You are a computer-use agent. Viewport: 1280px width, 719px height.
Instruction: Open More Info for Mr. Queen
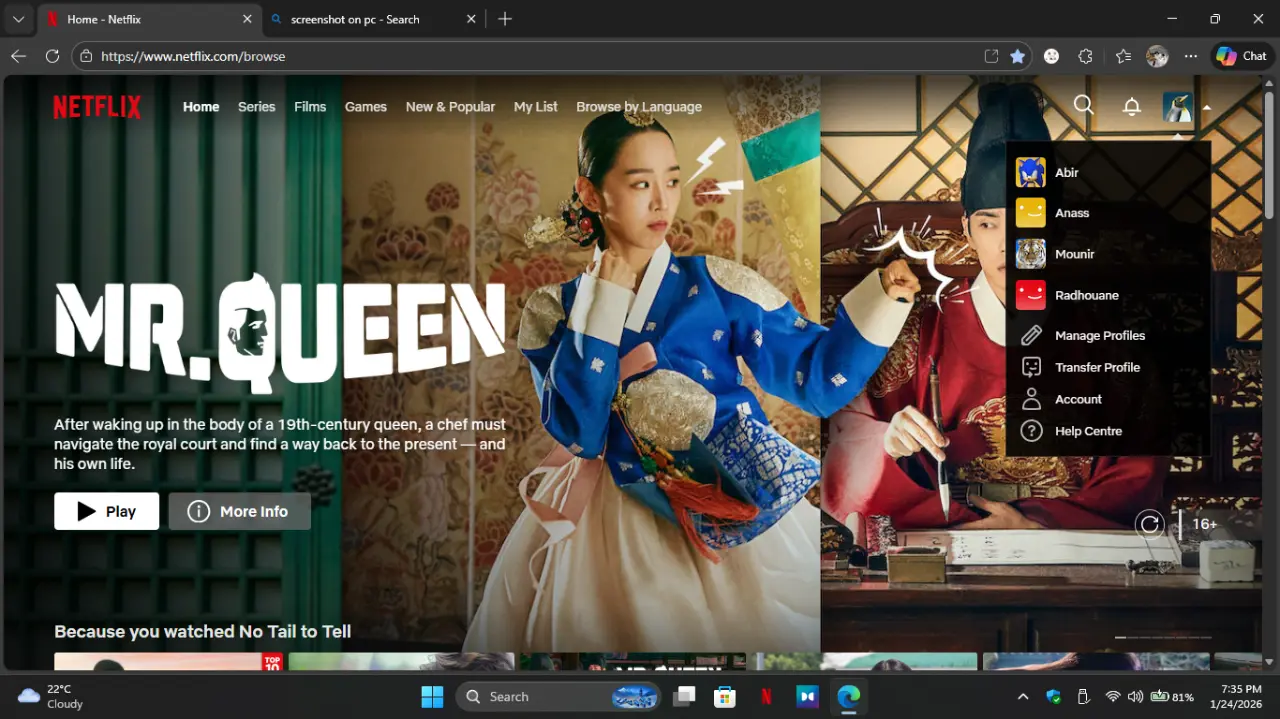(x=239, y=511)
